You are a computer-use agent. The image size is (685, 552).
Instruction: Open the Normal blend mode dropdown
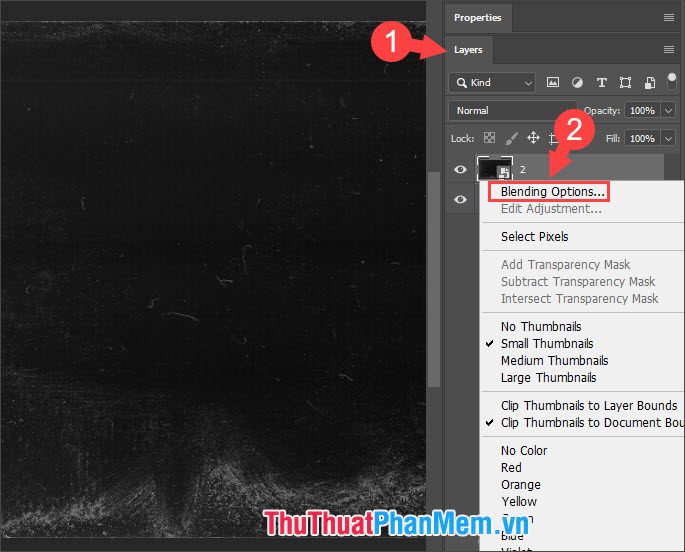tap(510, 111)
